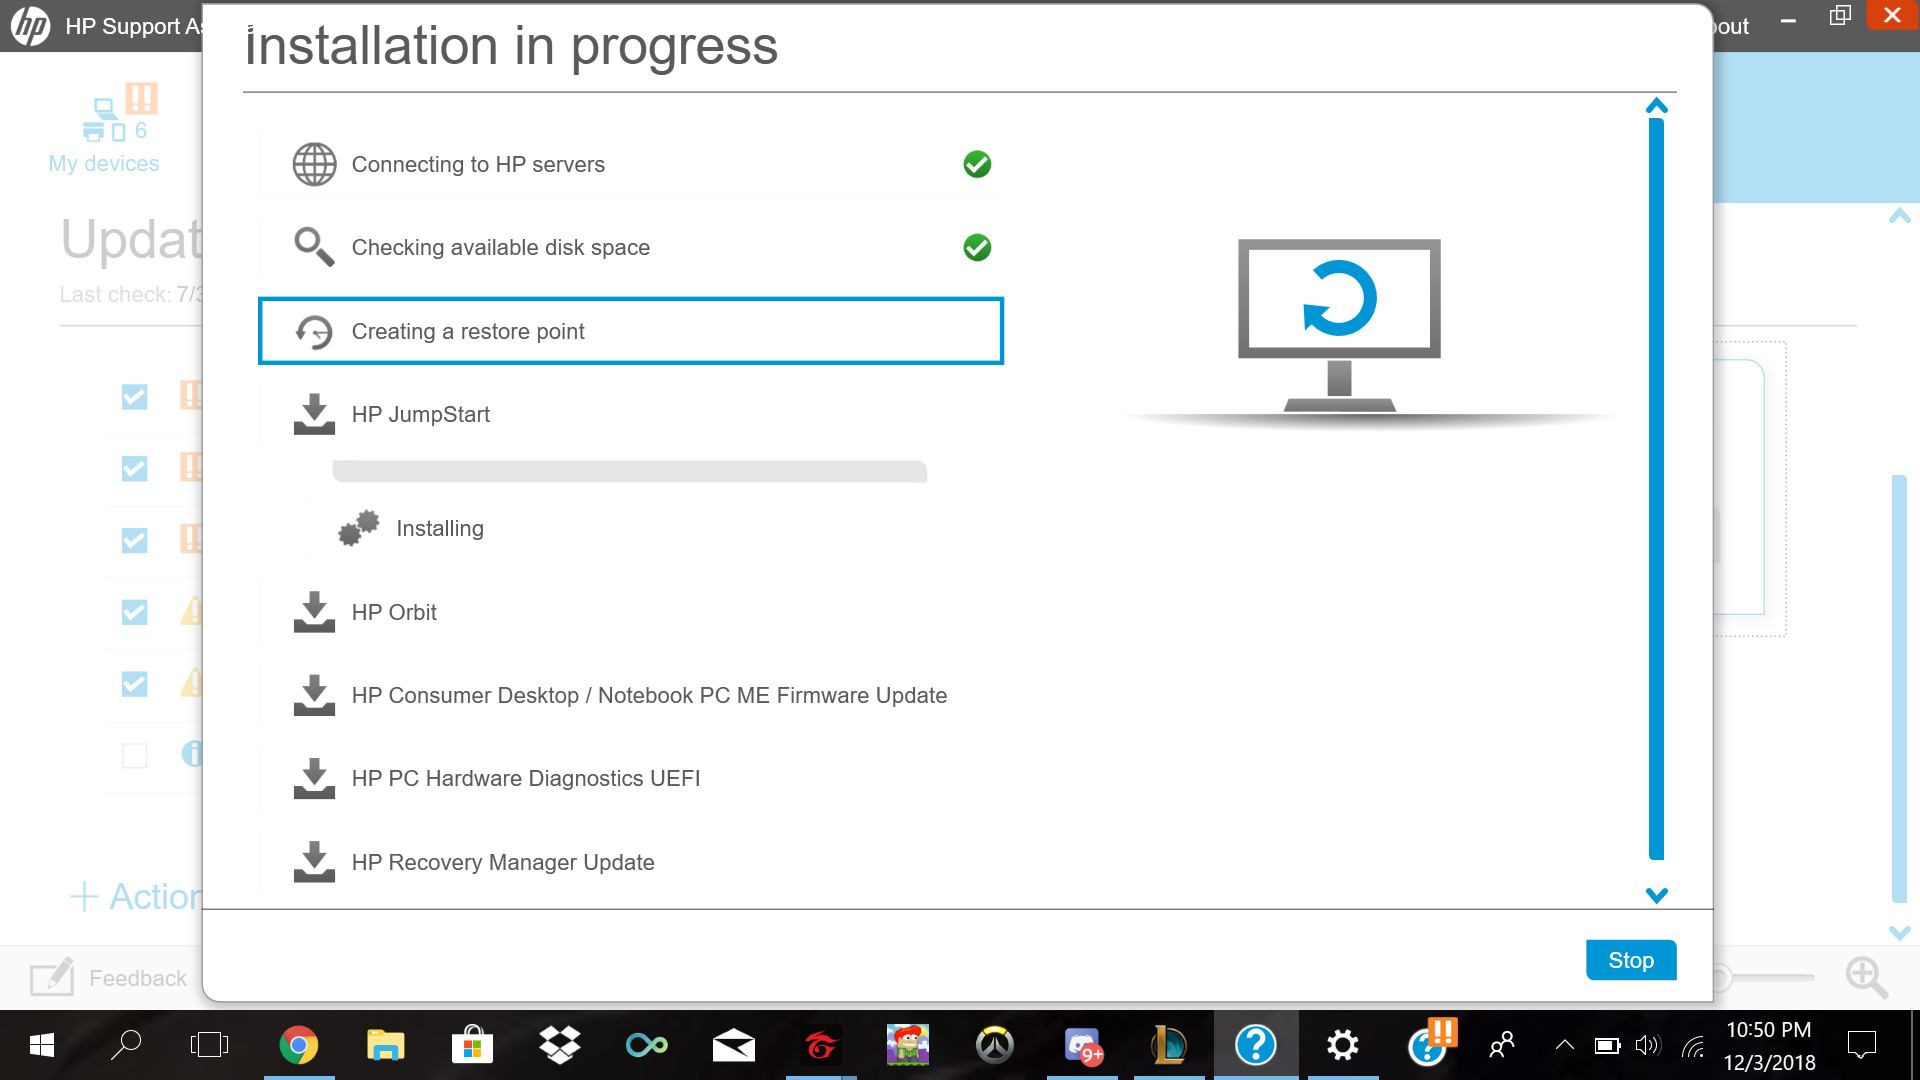Click the dialog scroll up arrow
Image resolution: width=1920 pixels, height=1080 pixels.
[1657, 106]
